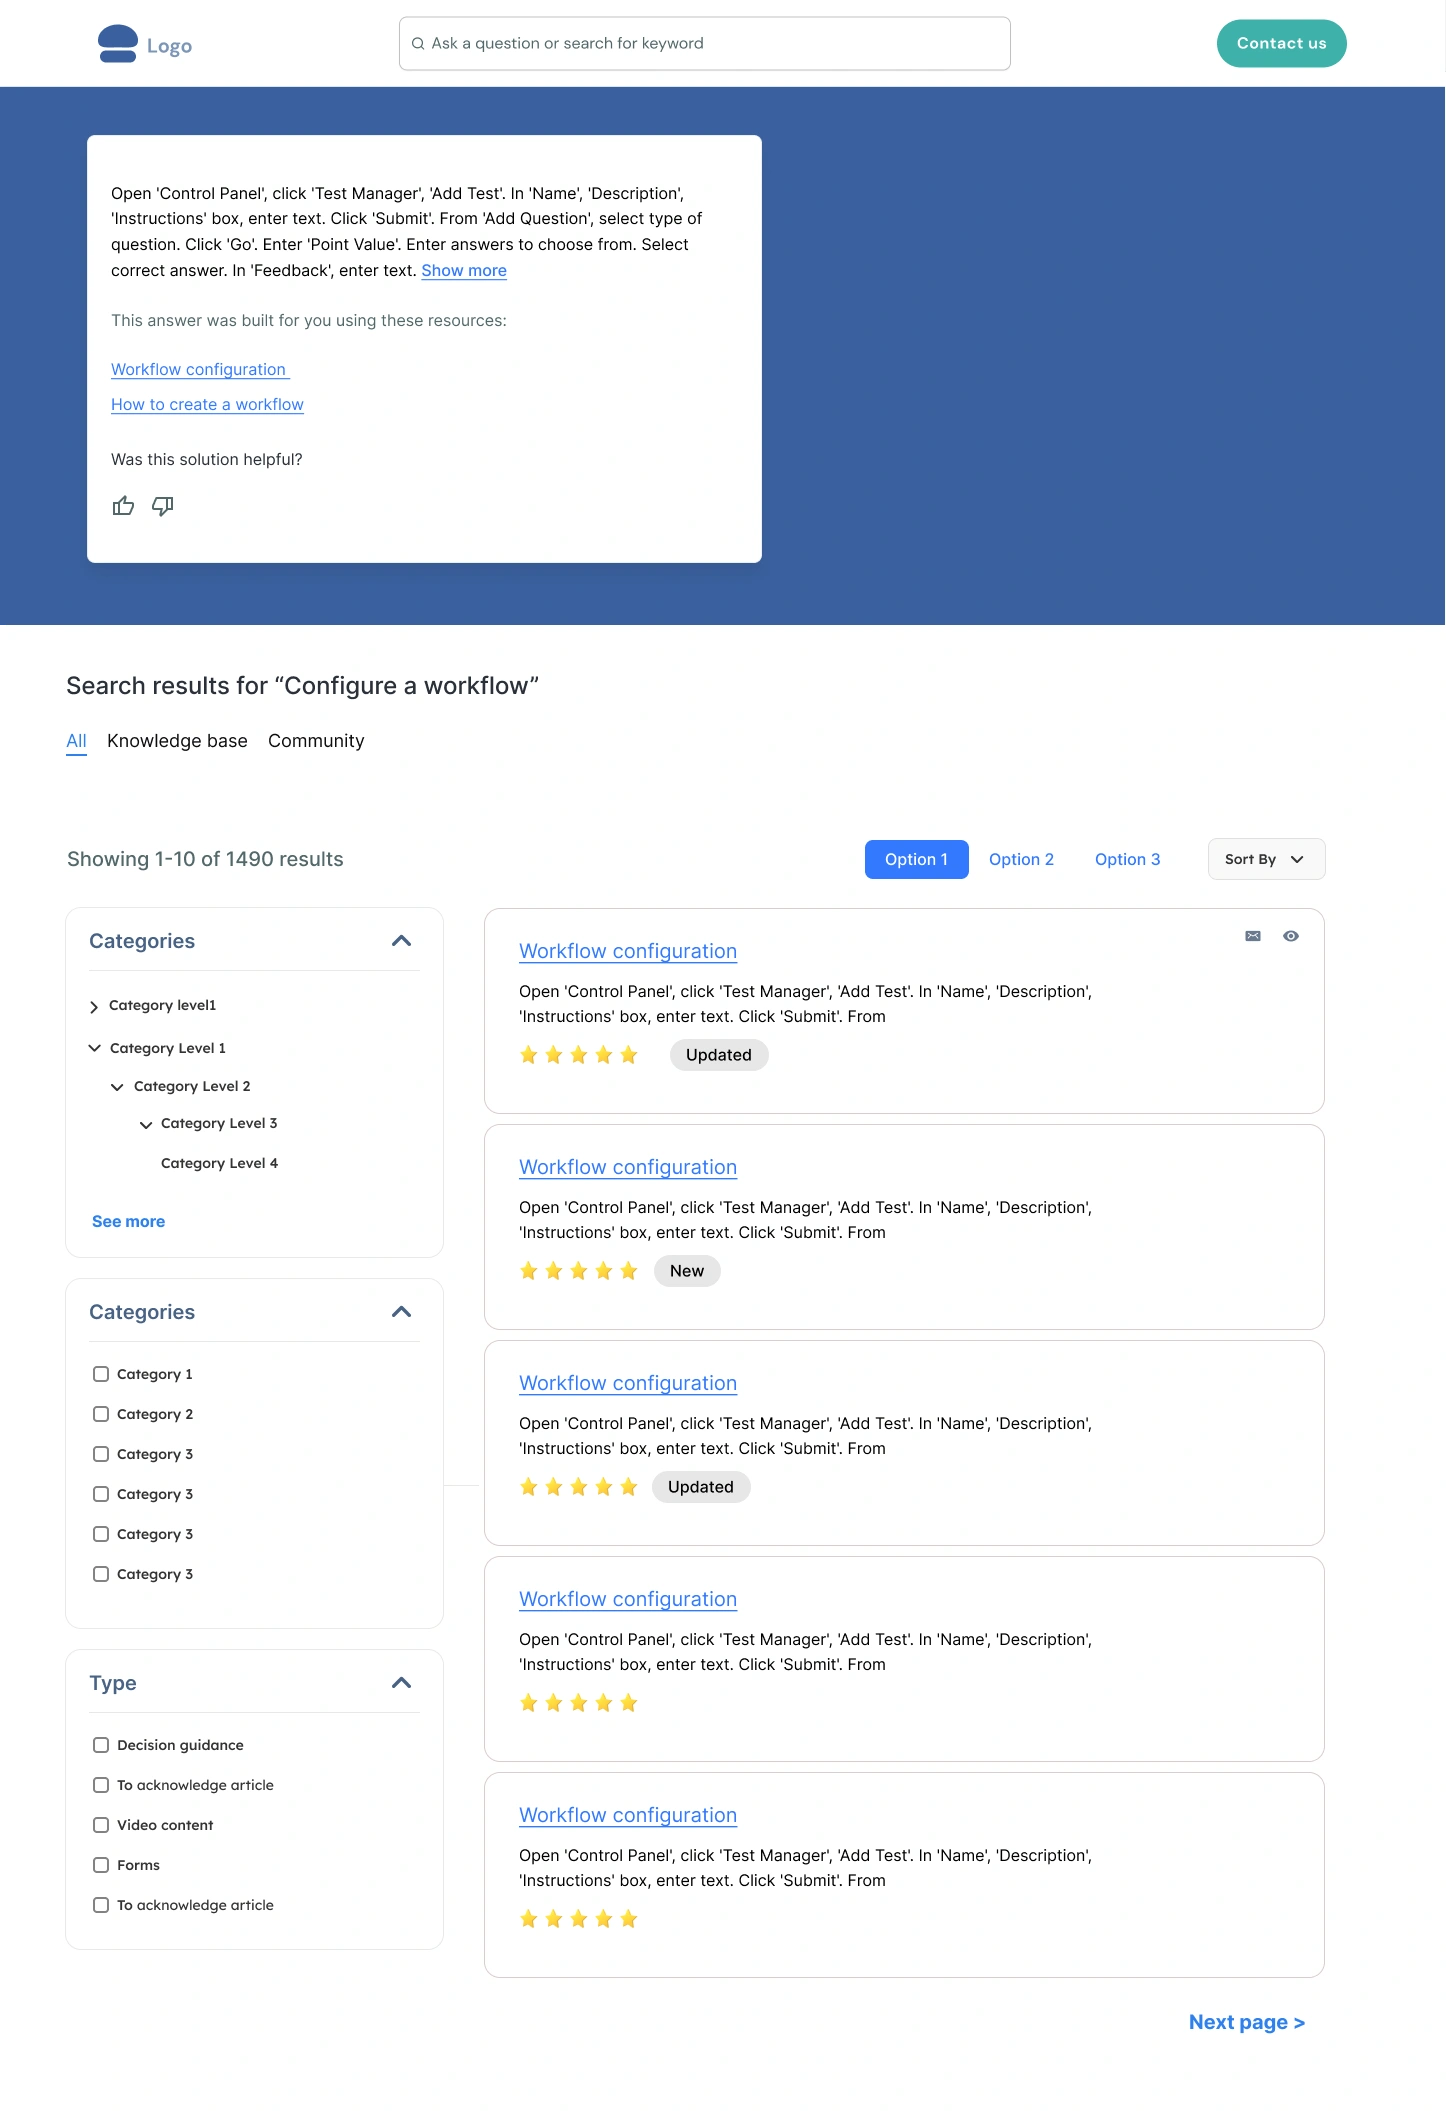Click the thumbs up helpful icon
The width and height of the screenshot is (1446, 2111).
coord(123,506)
